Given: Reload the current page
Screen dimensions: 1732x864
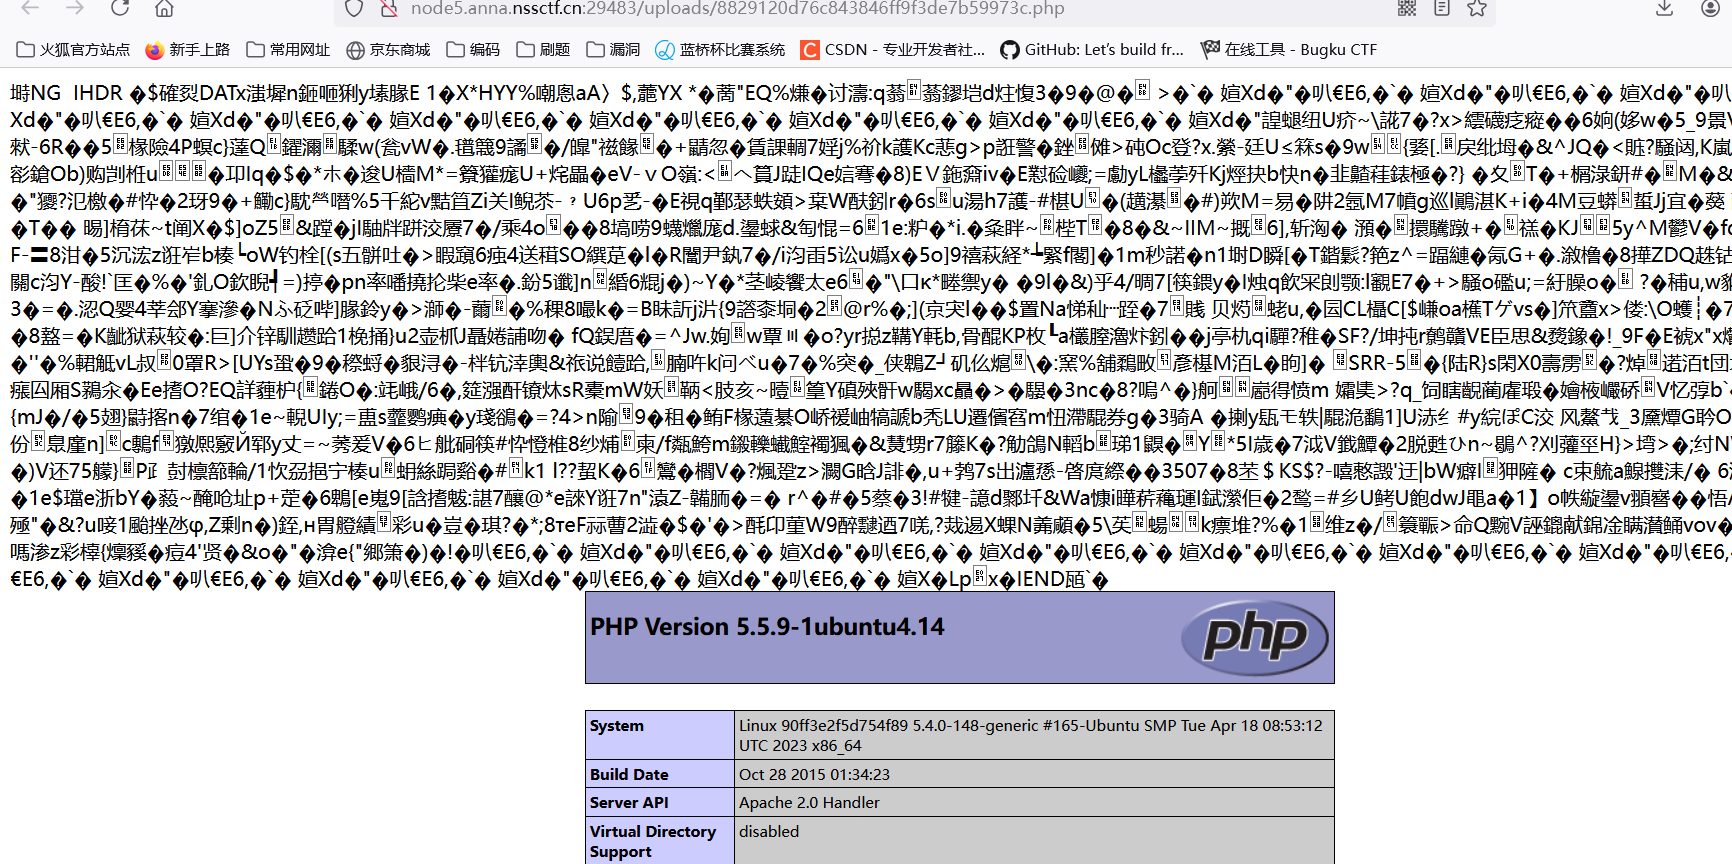Looking at the screenshot, I should [120, 8].
